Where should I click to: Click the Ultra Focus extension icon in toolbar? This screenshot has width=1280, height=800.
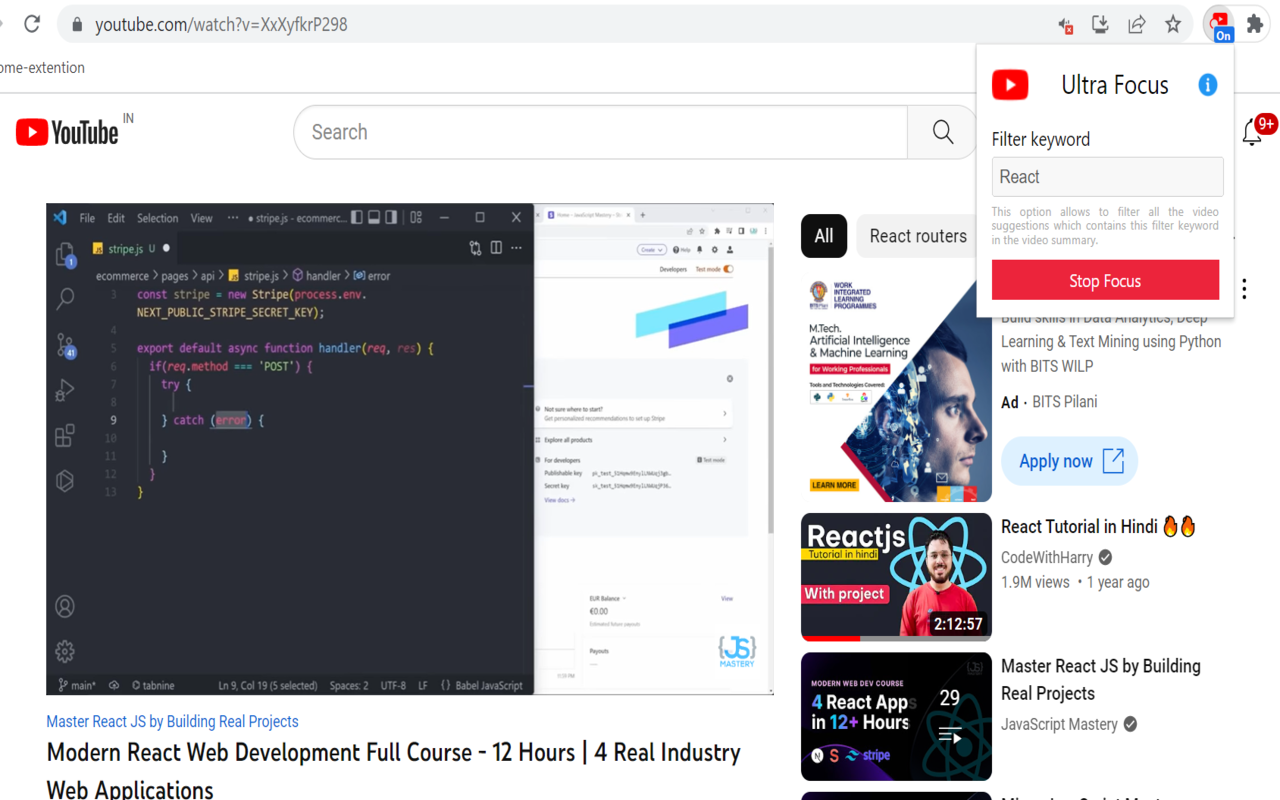tap(1218, 24)
